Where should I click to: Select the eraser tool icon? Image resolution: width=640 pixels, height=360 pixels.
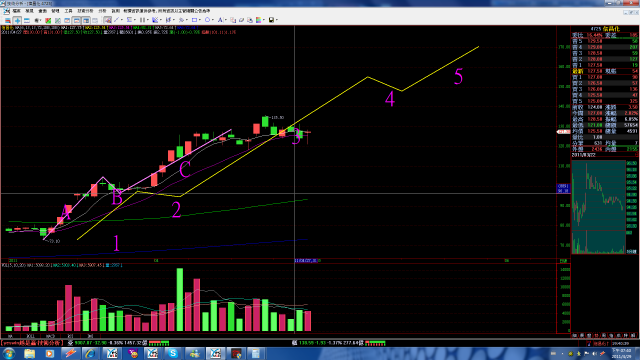(x=242, y=20)
